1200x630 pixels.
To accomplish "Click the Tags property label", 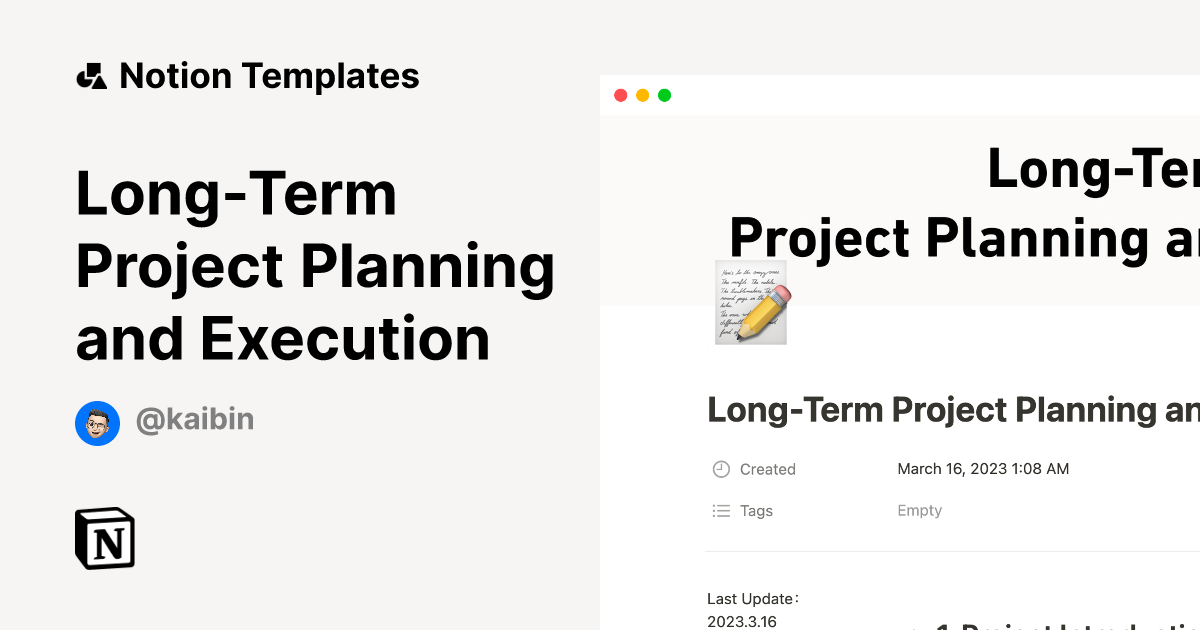I will [757, 510].
